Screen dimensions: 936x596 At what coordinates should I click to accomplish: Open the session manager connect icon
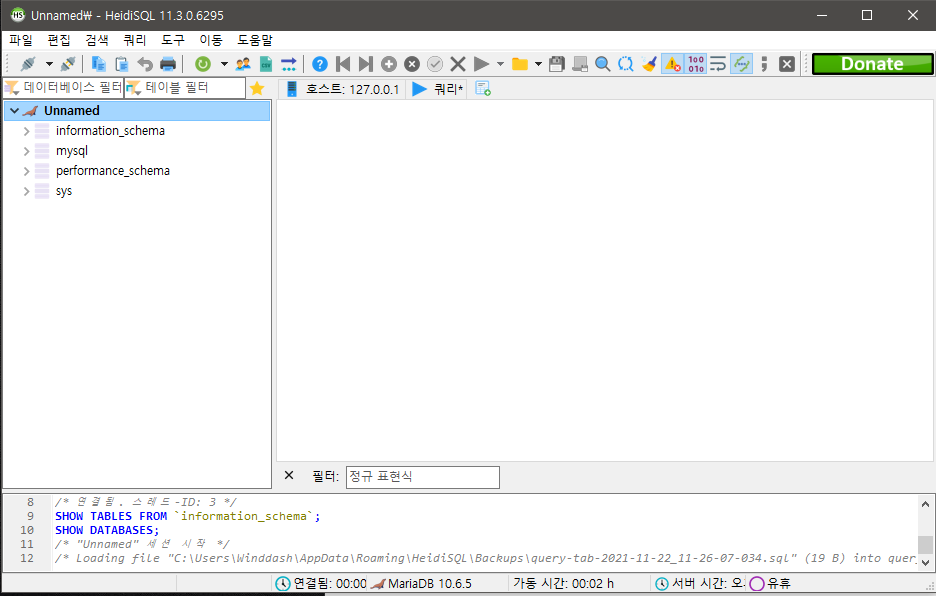coord(28,64)
